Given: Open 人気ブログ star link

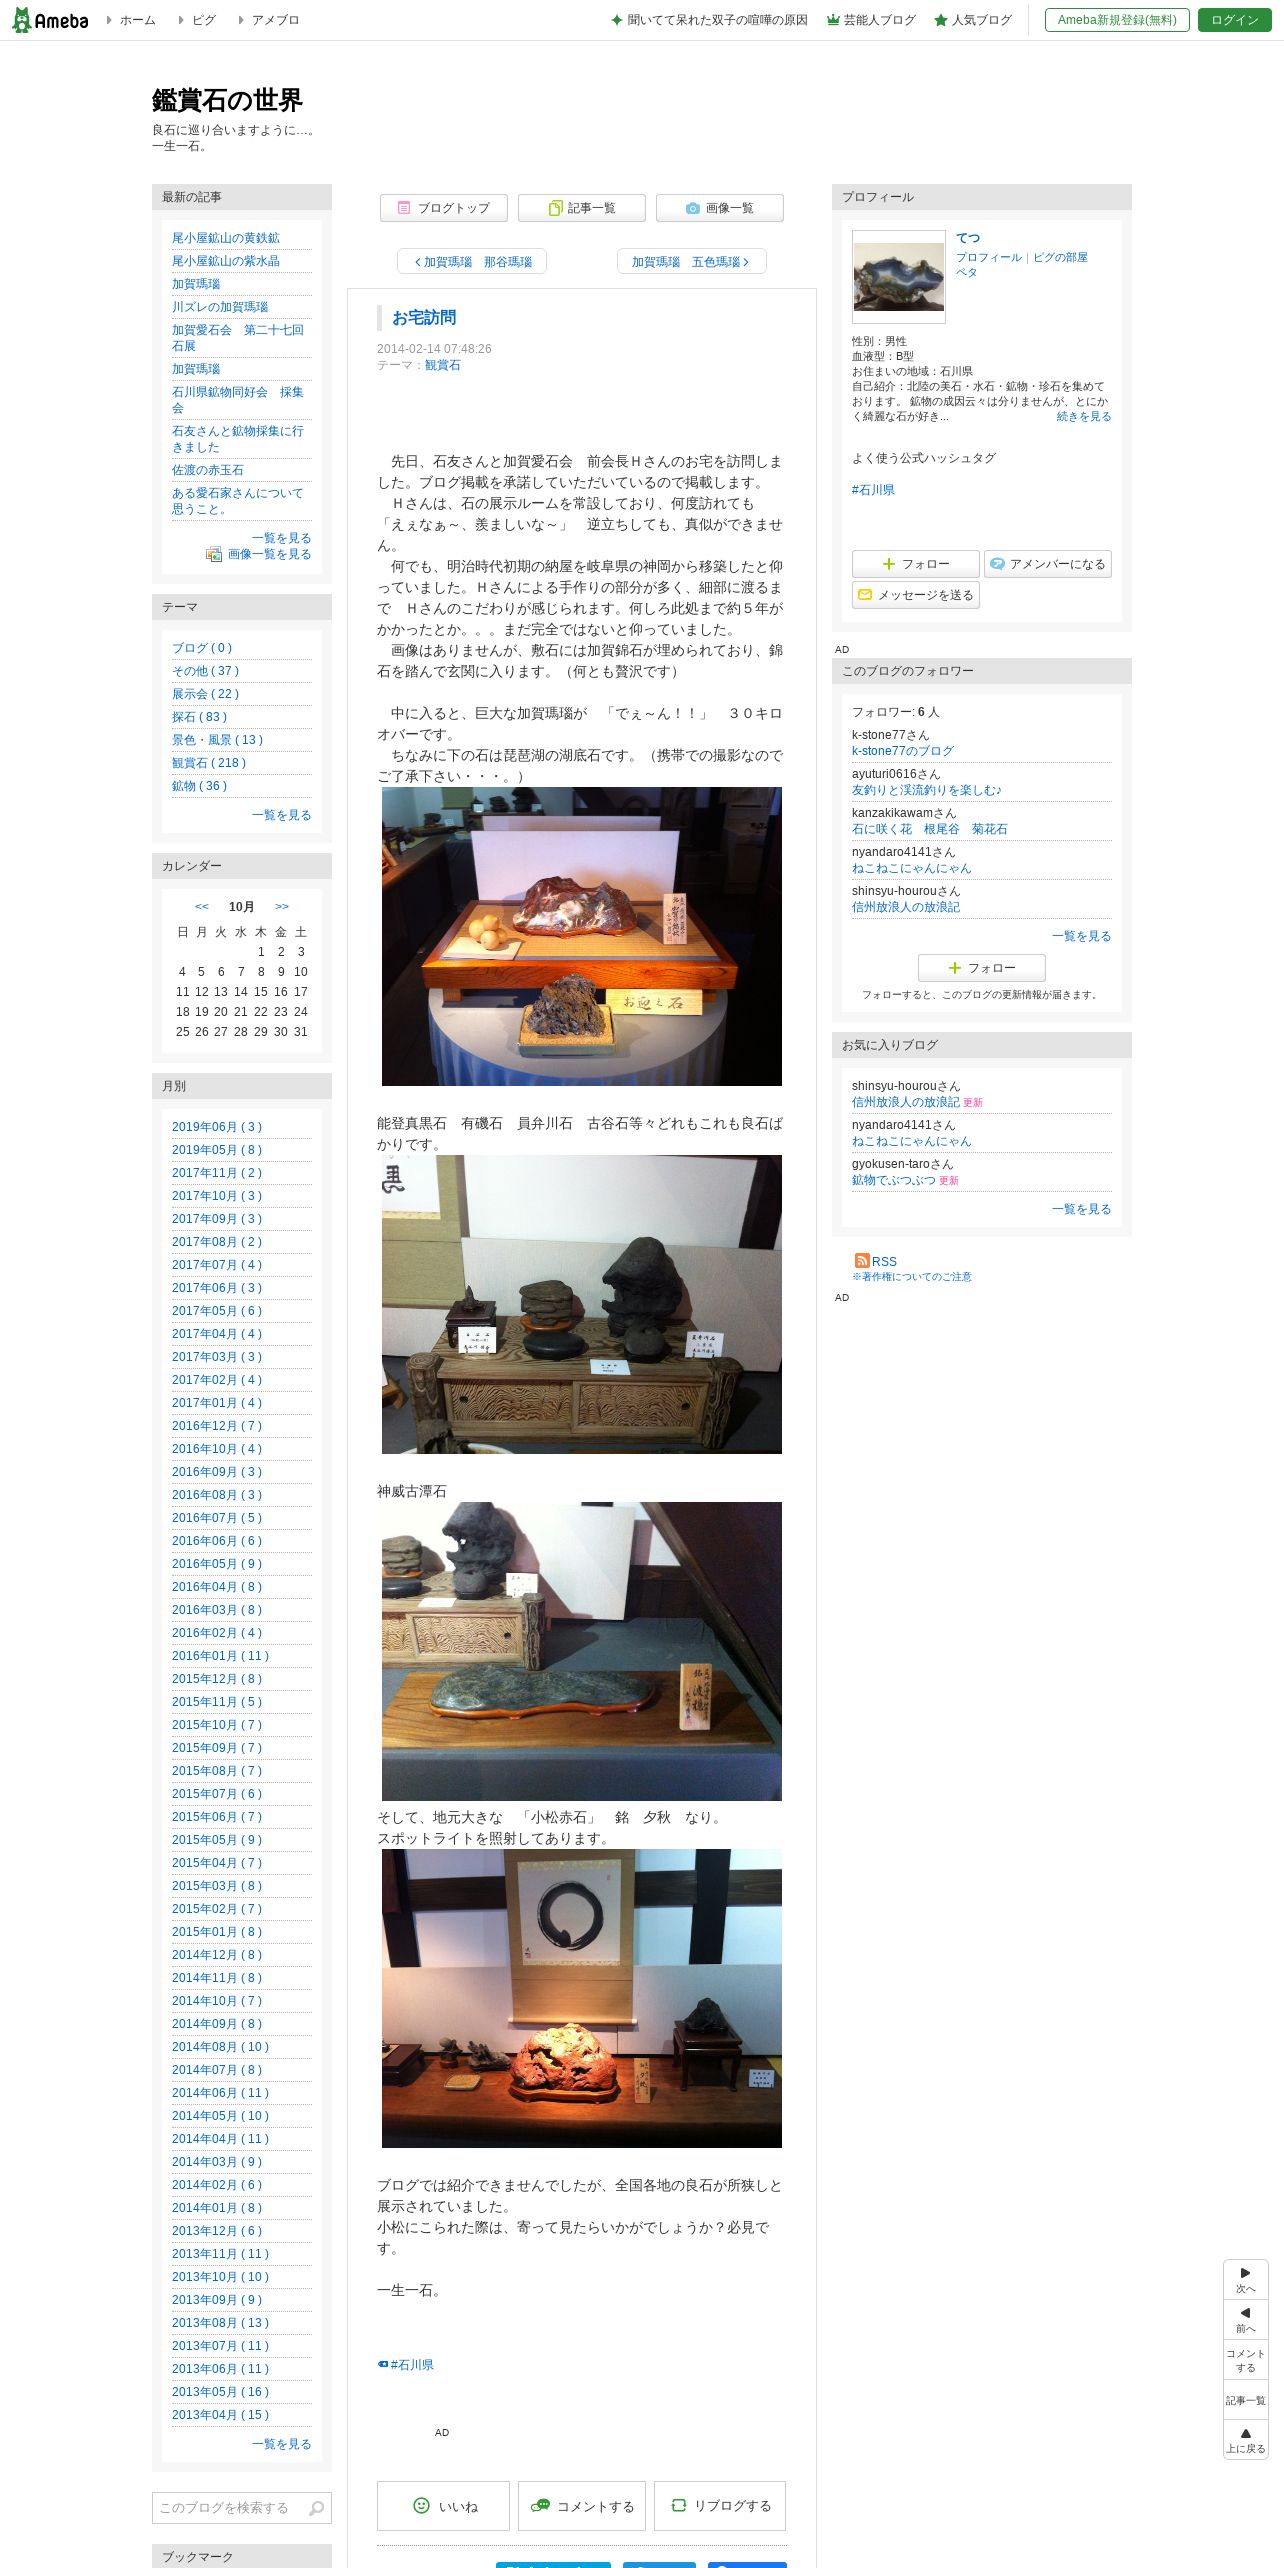Looking at the screenshot, I should coord(973,20).
